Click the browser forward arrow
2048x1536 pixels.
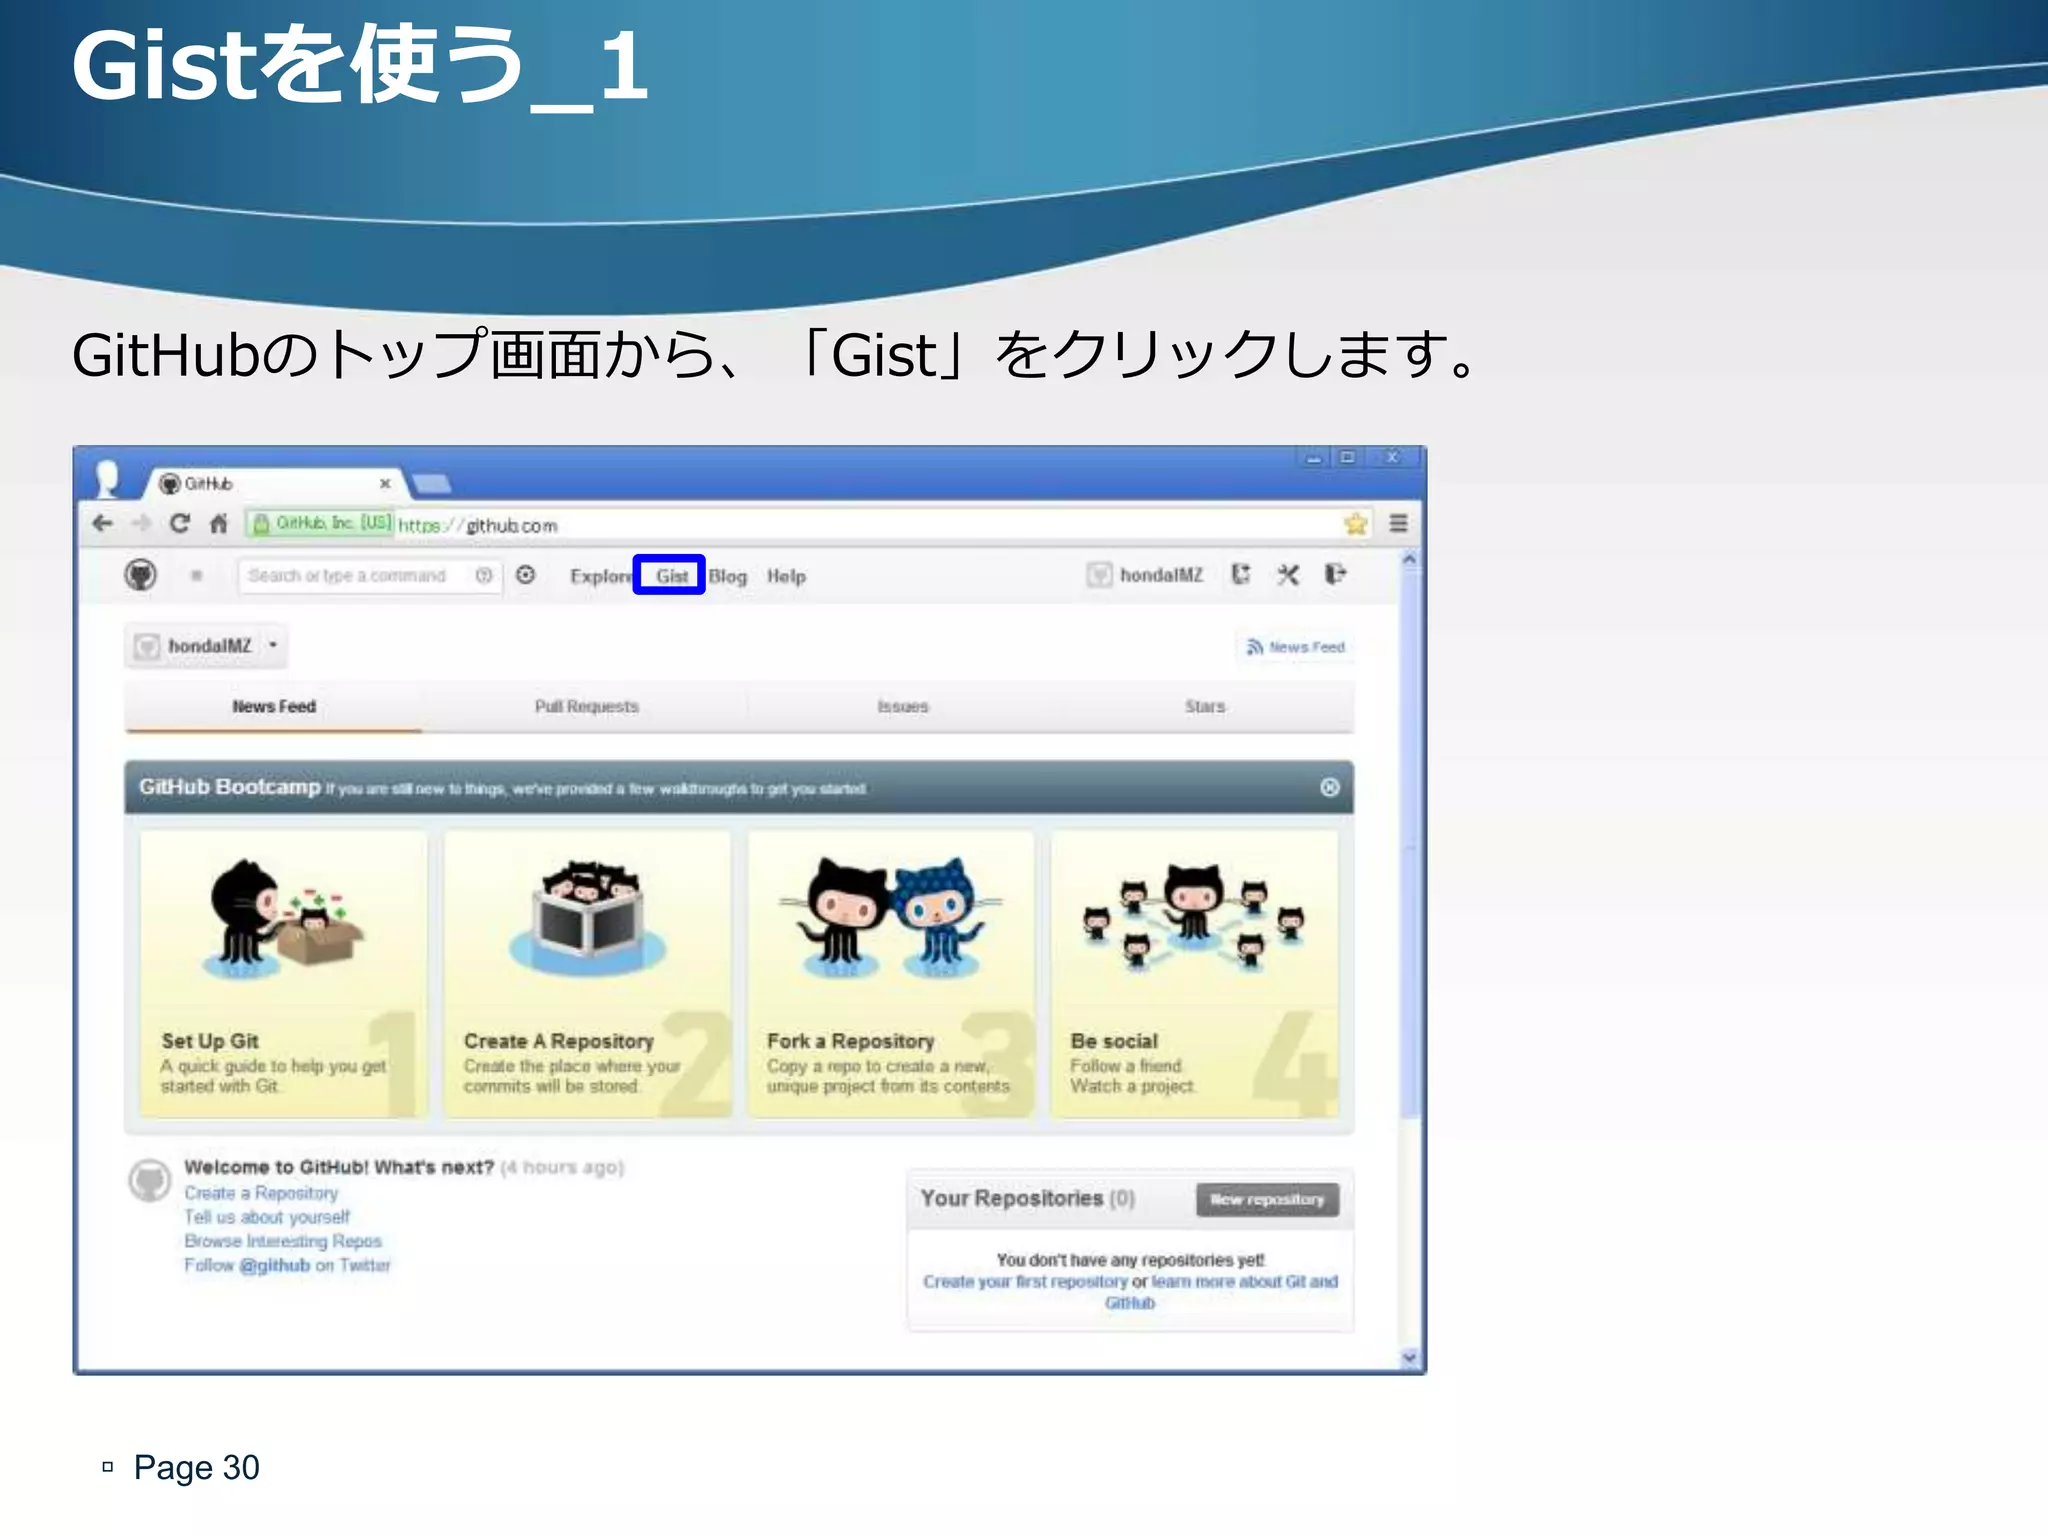point(141,524)
